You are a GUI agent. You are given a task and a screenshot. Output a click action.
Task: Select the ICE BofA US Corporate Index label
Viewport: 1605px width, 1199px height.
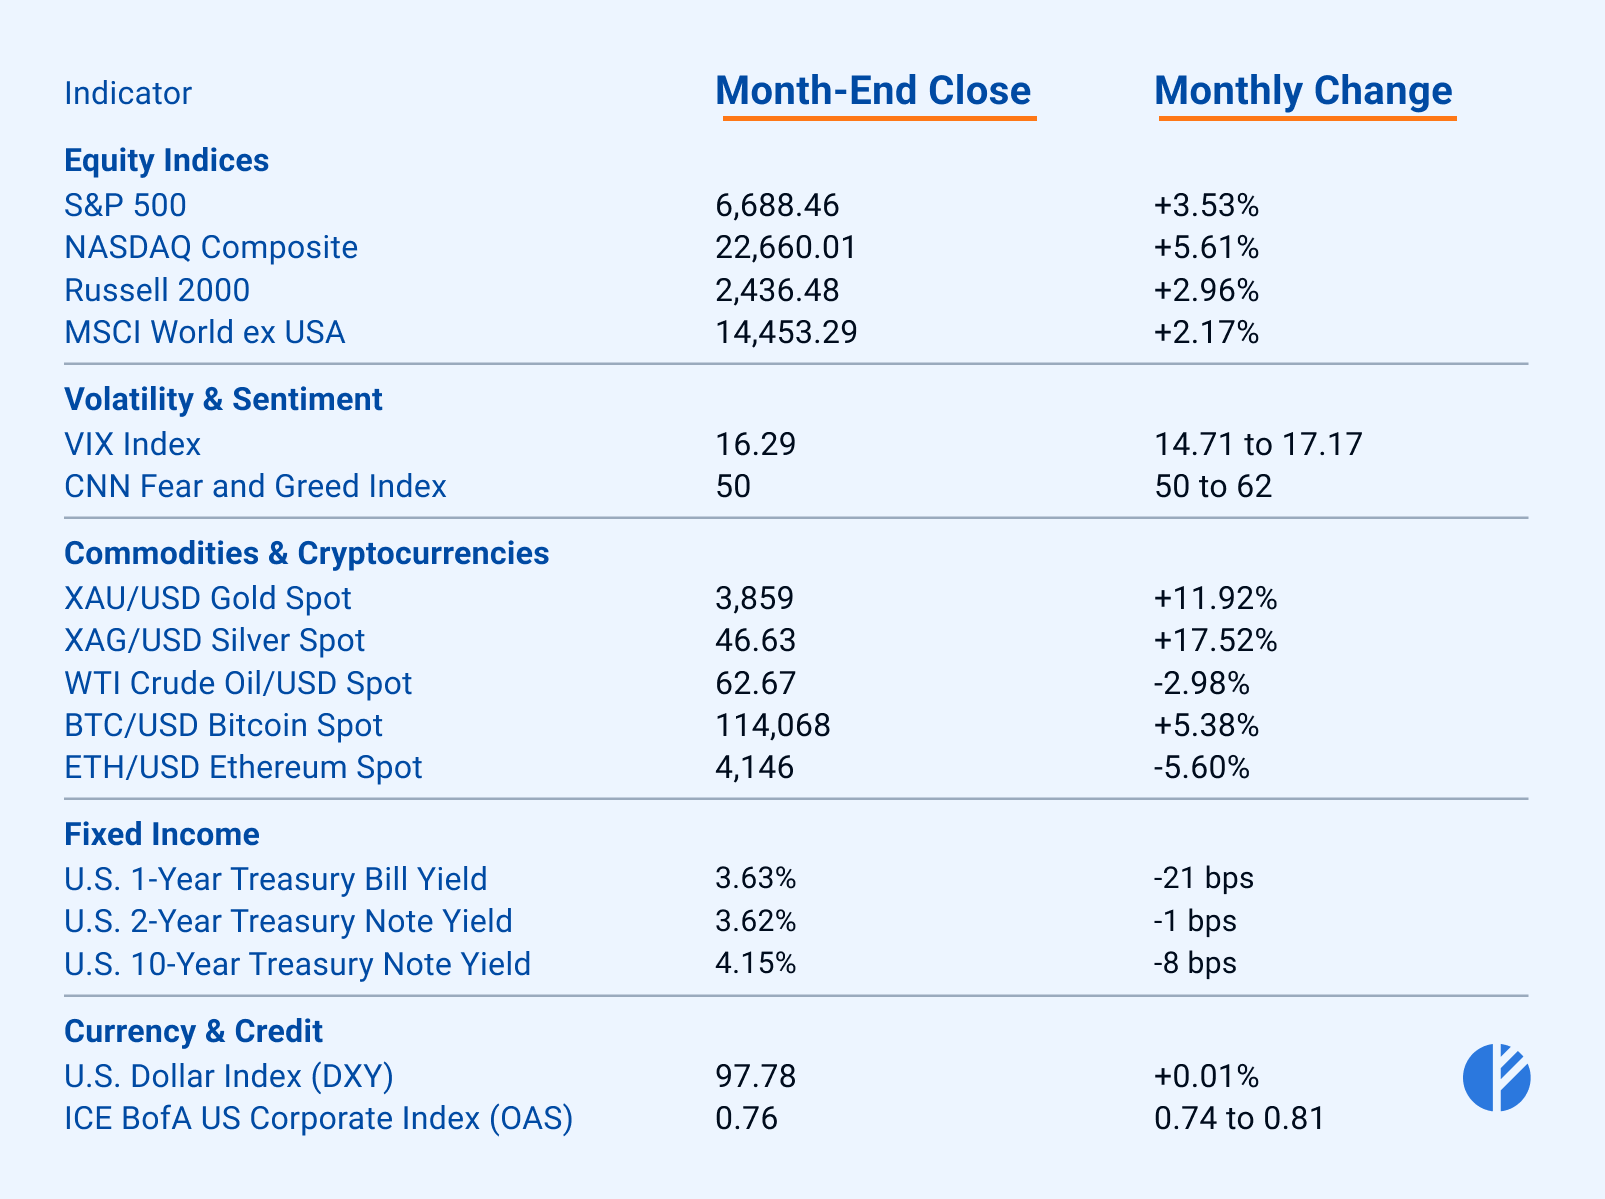click(x=318, y=1118)
